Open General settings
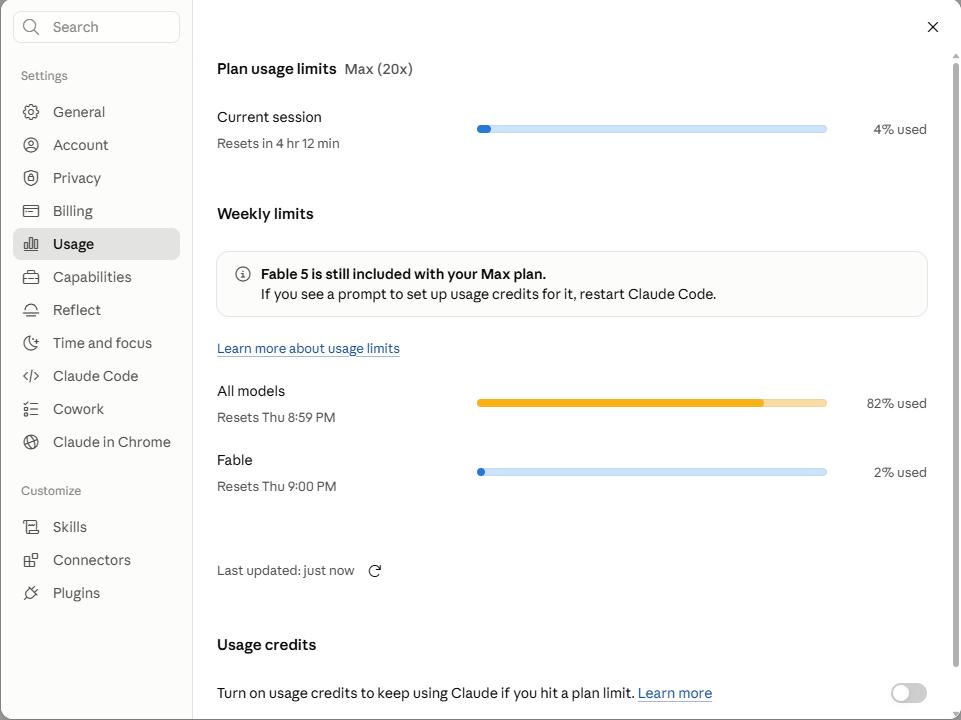This screenshot has height=720, width=961. pyautogui.click(x=96, y=112)
